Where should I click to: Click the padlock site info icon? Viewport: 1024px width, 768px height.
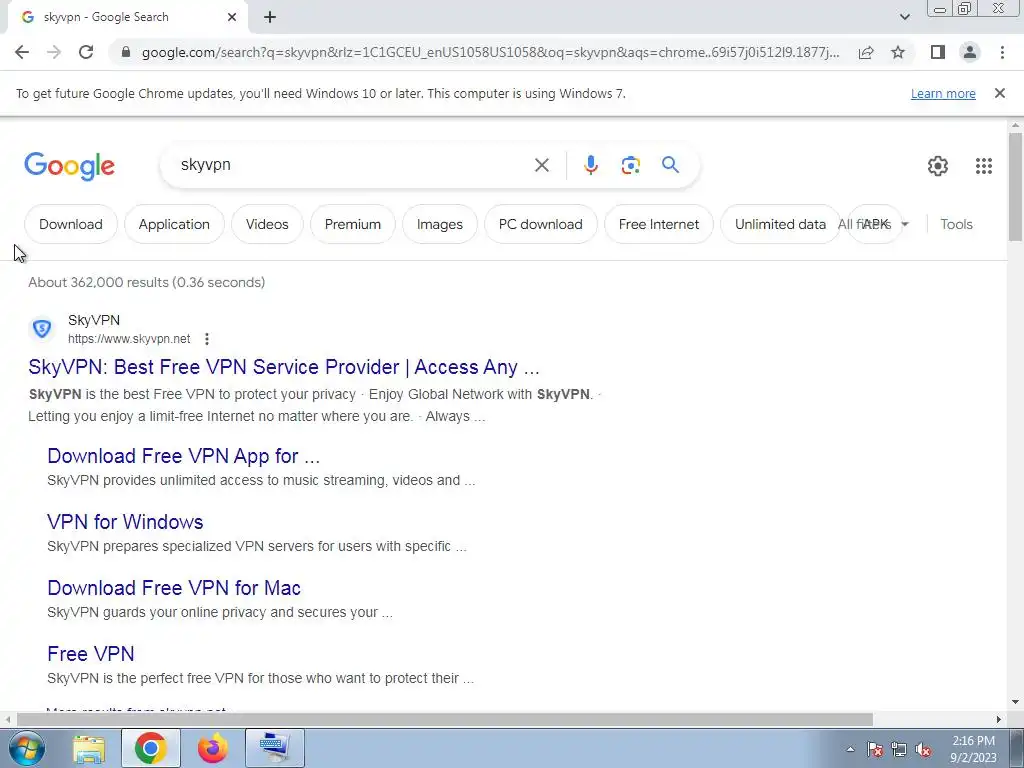[126, 52]
